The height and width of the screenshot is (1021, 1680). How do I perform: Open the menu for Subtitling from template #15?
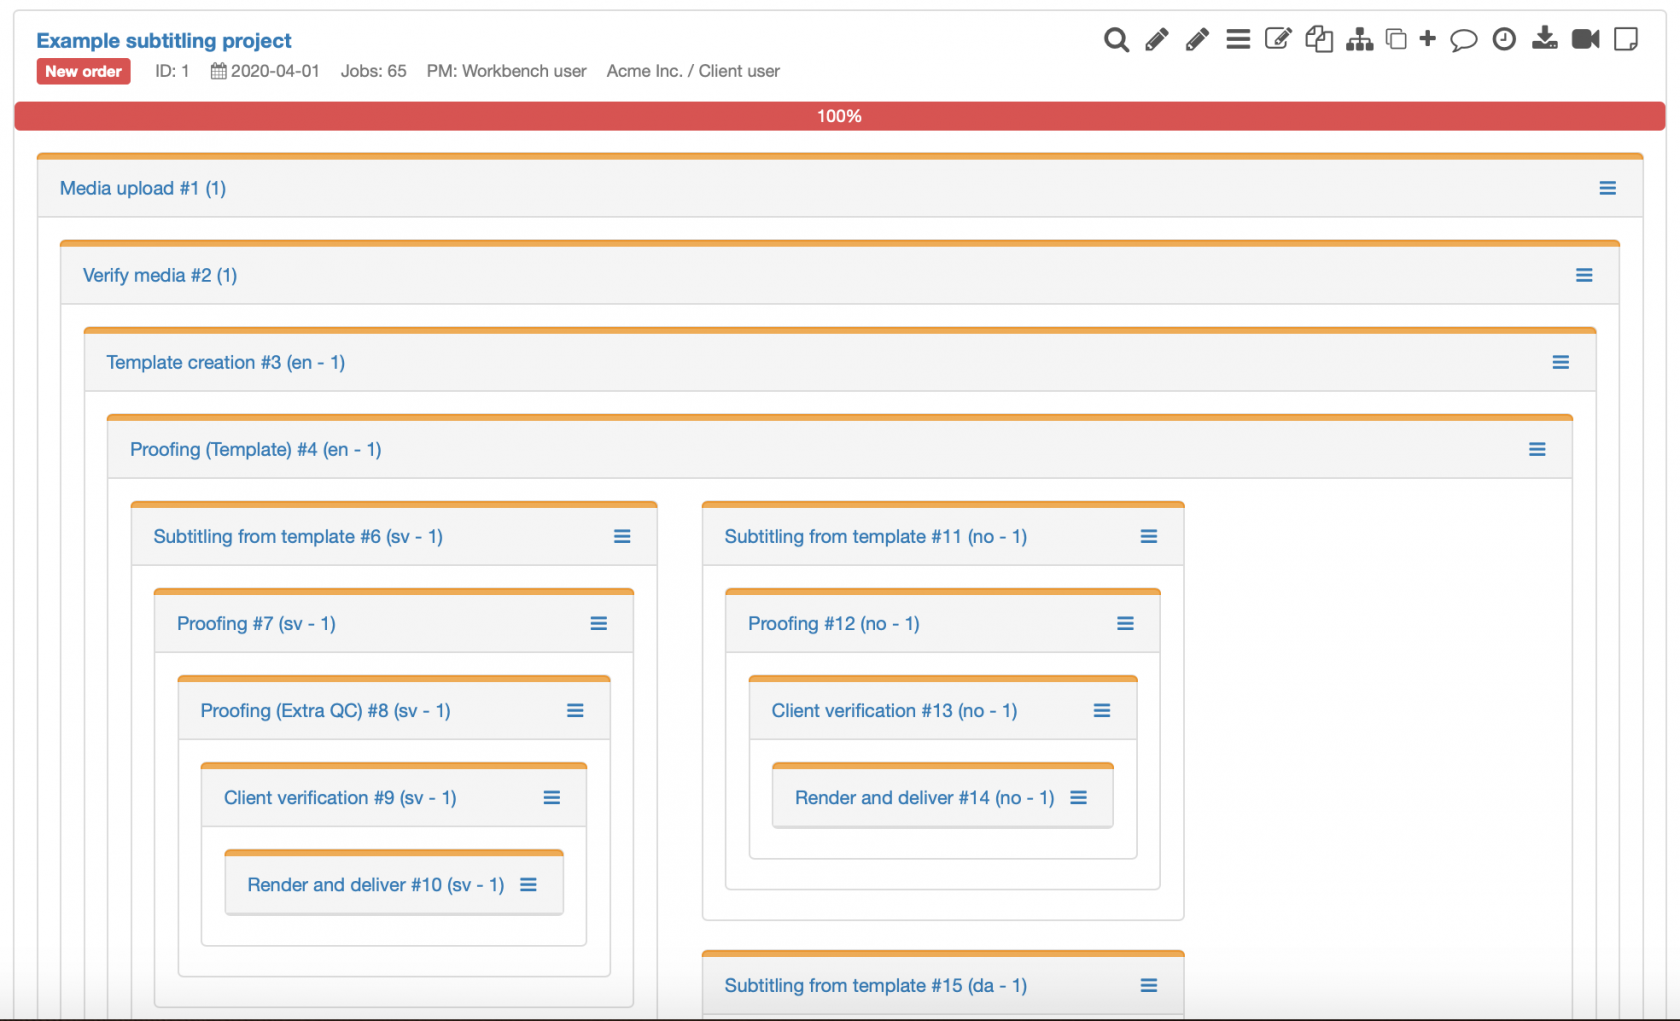tap(1149, 985)
